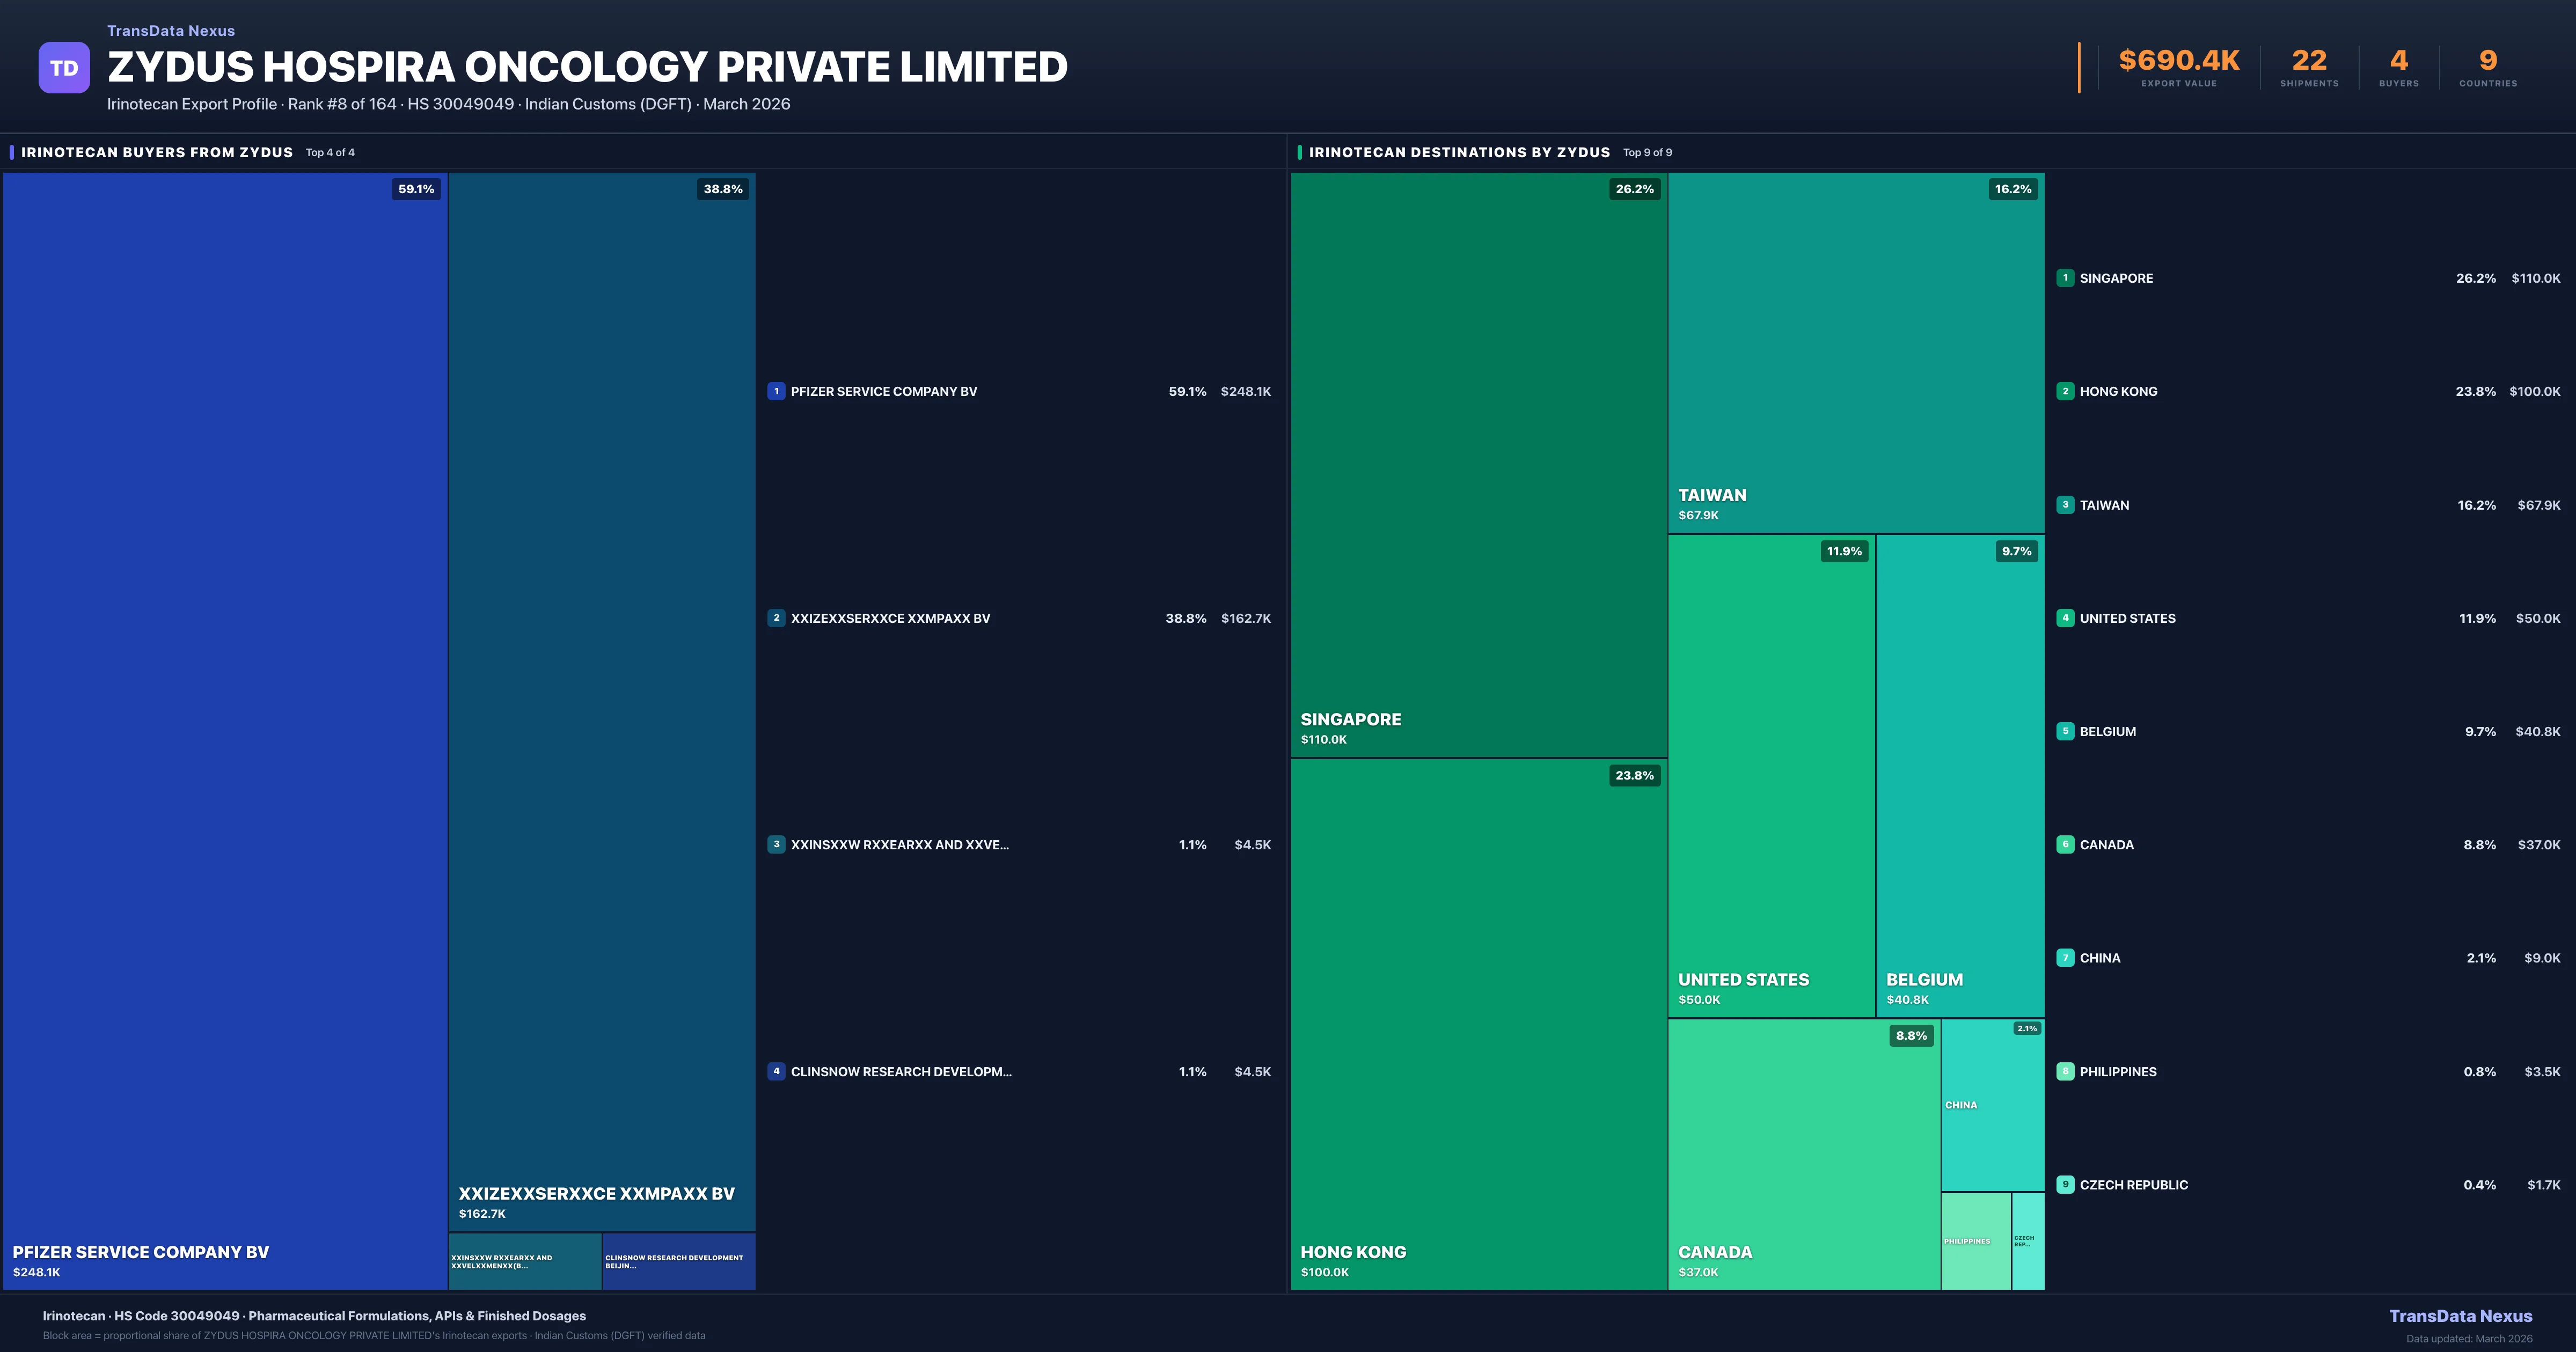This screenshot has height=1352, width=2576.
Task: Select rank badge 7 beside China
Action: [2066, 957]
